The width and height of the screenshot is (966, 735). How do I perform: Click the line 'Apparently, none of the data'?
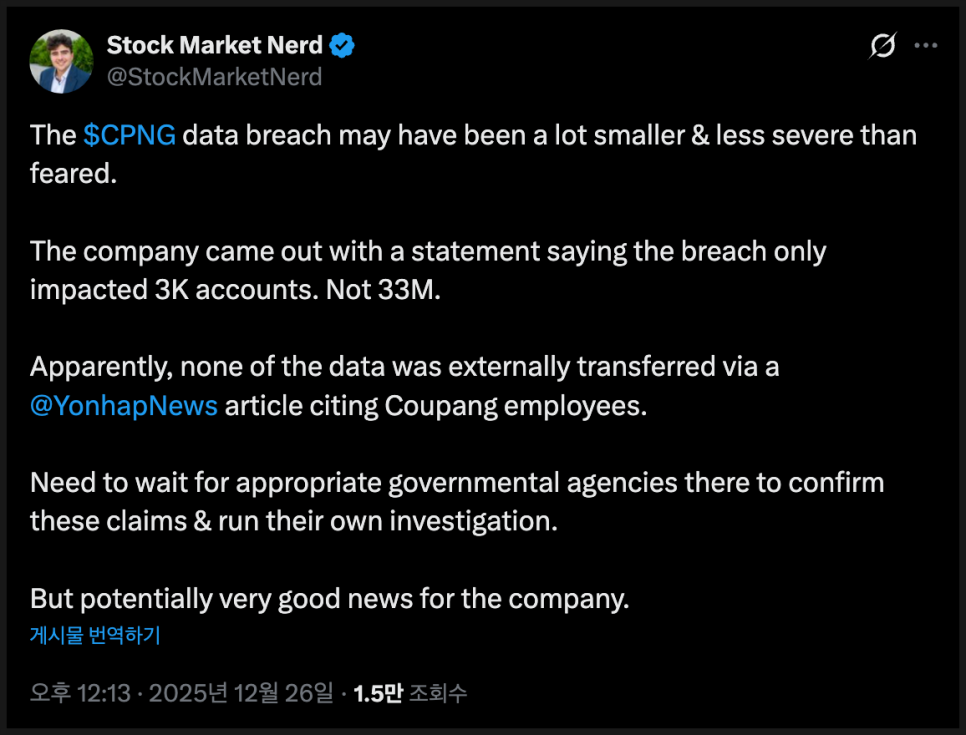pyautogui.click(x=404, y=367)
